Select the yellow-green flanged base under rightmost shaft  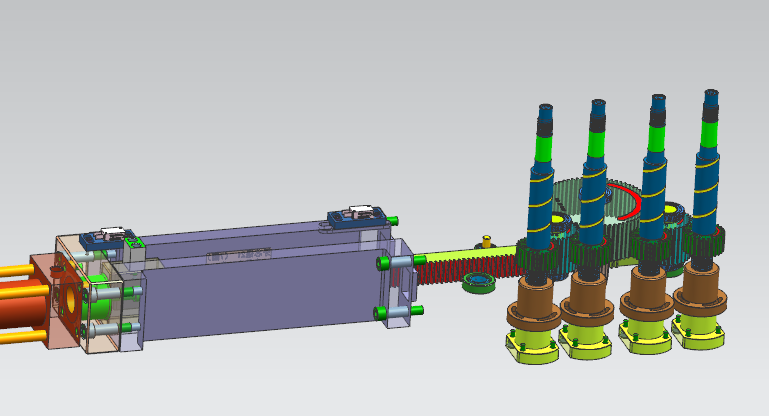tap(698, 331)
